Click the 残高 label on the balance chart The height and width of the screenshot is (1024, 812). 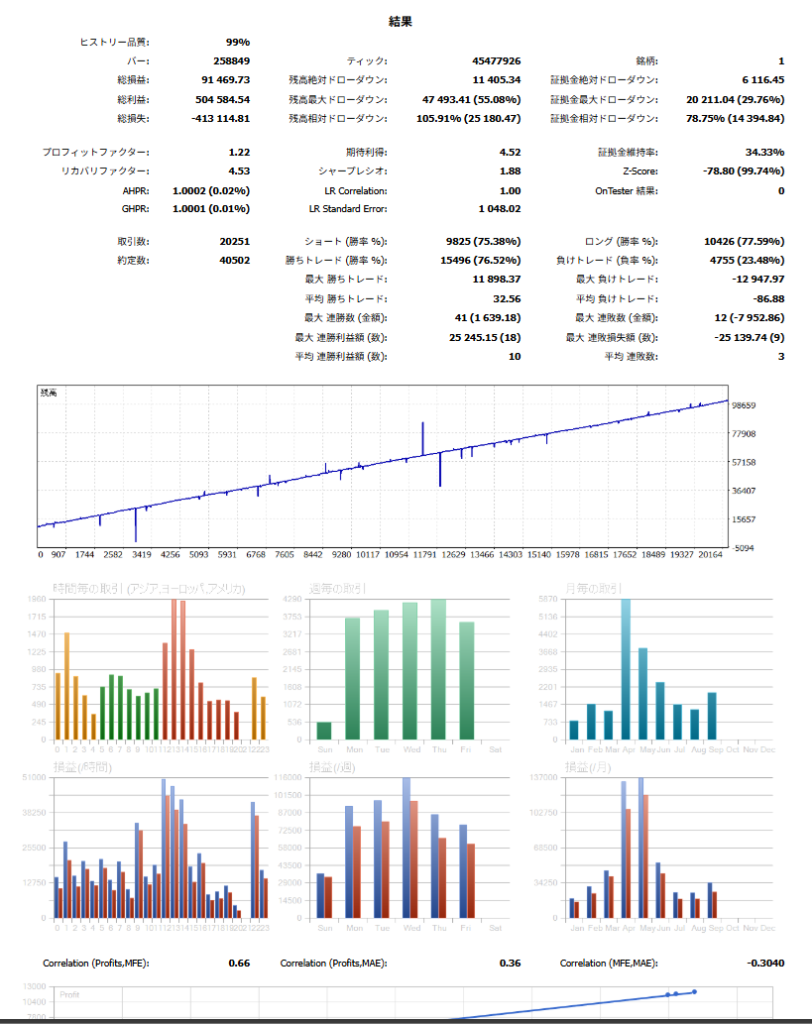[x=49, y=393]
